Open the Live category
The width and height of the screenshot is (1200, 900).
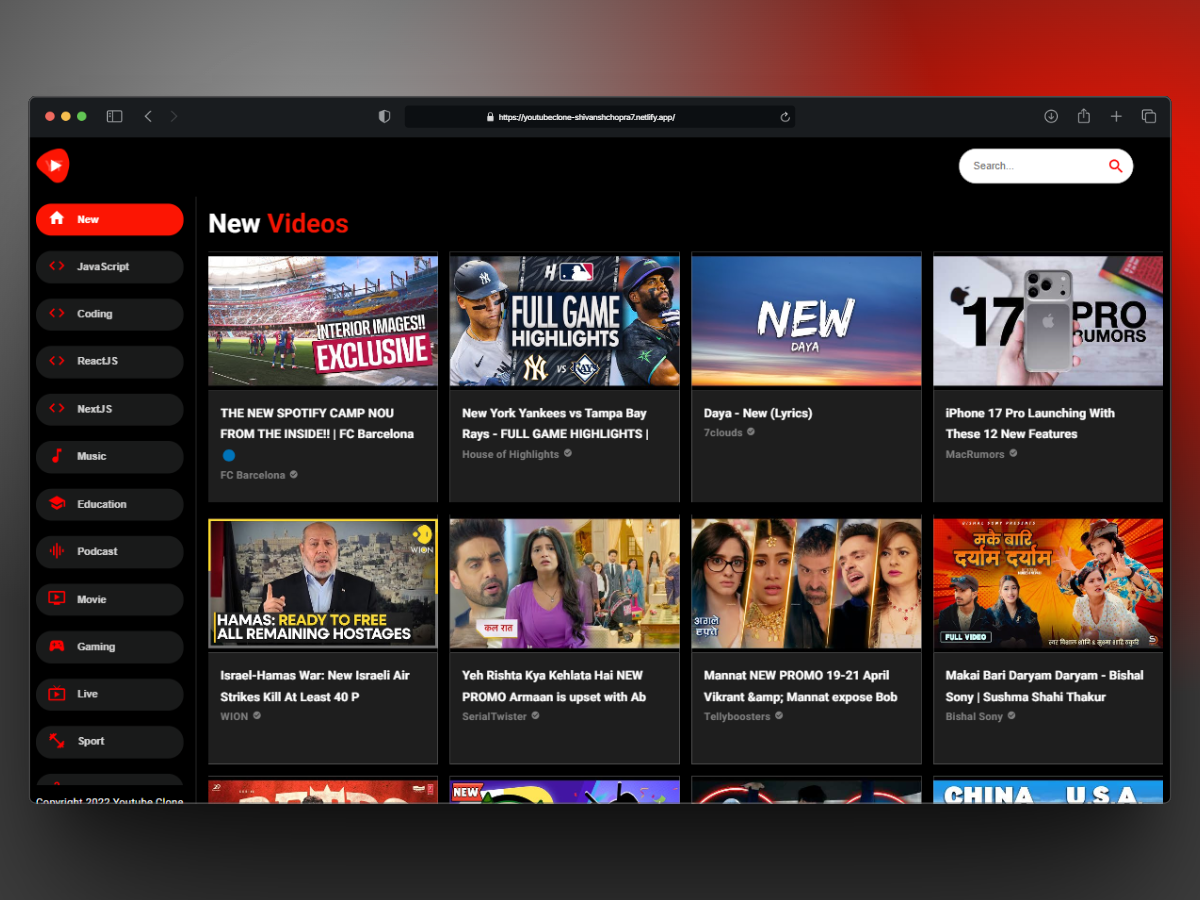(x=110, y=694)
